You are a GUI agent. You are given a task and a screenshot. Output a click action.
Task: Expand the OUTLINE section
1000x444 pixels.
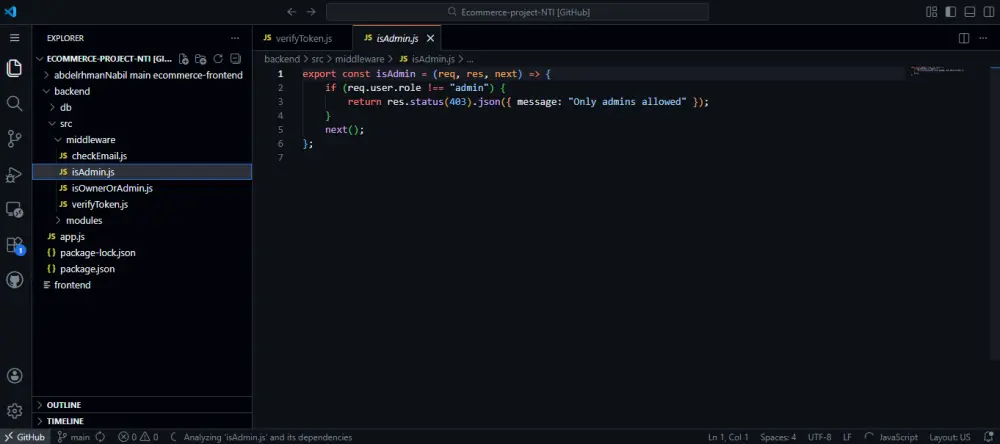(x=142, y=405)
